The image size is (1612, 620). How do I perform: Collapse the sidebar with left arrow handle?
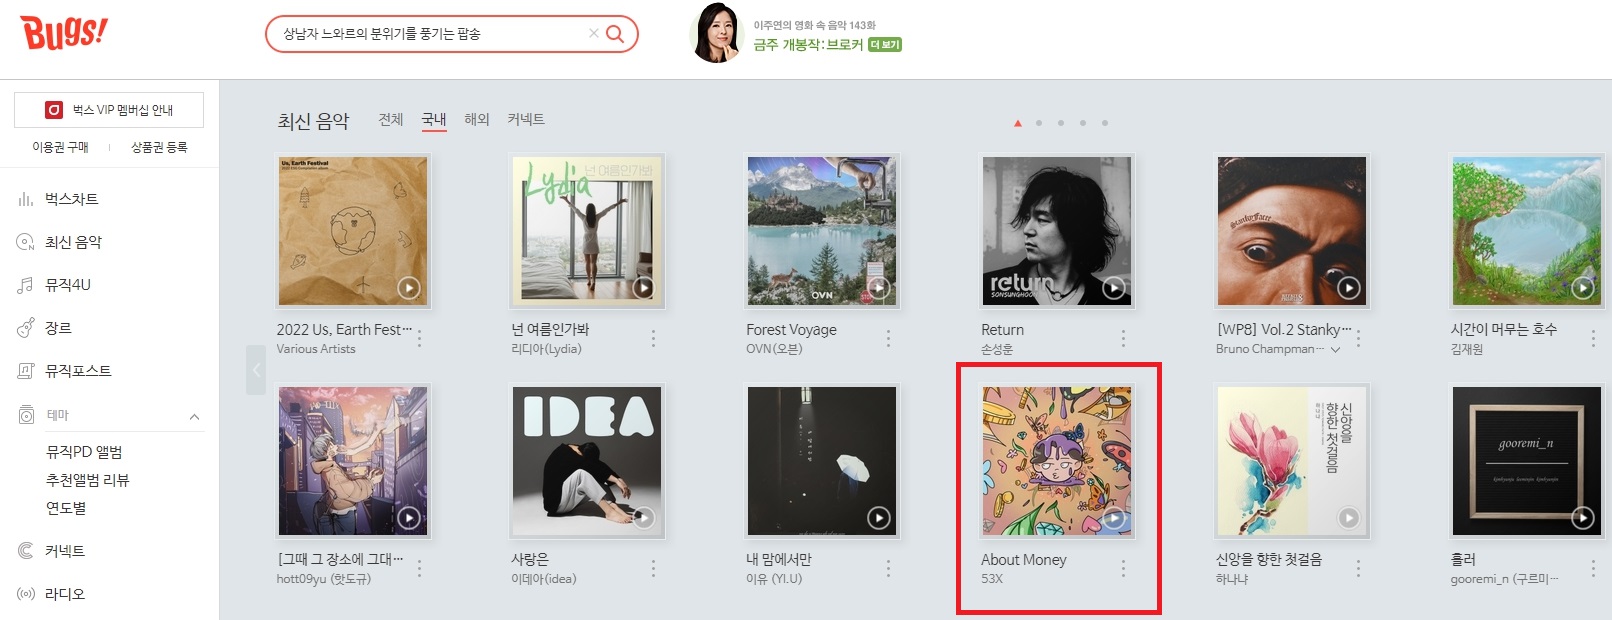[256, 370]
